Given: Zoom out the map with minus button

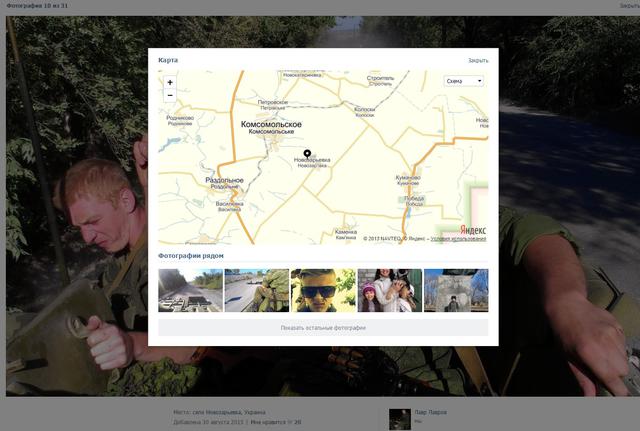Looking at the screenshot, I should pyautogui.click(x=170, y=95).
